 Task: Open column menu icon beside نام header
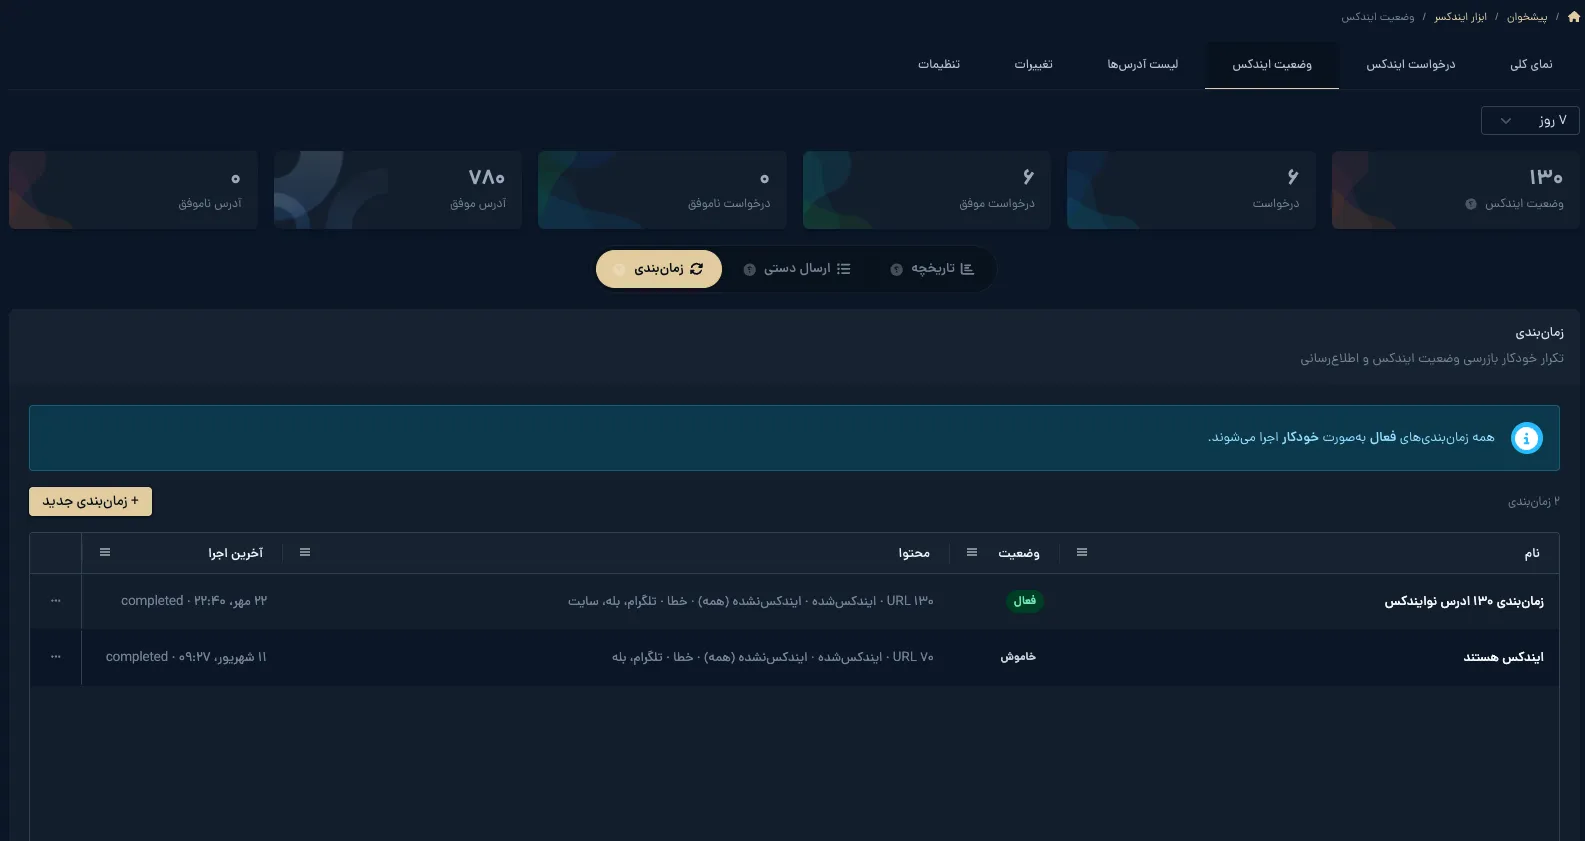1082,552
